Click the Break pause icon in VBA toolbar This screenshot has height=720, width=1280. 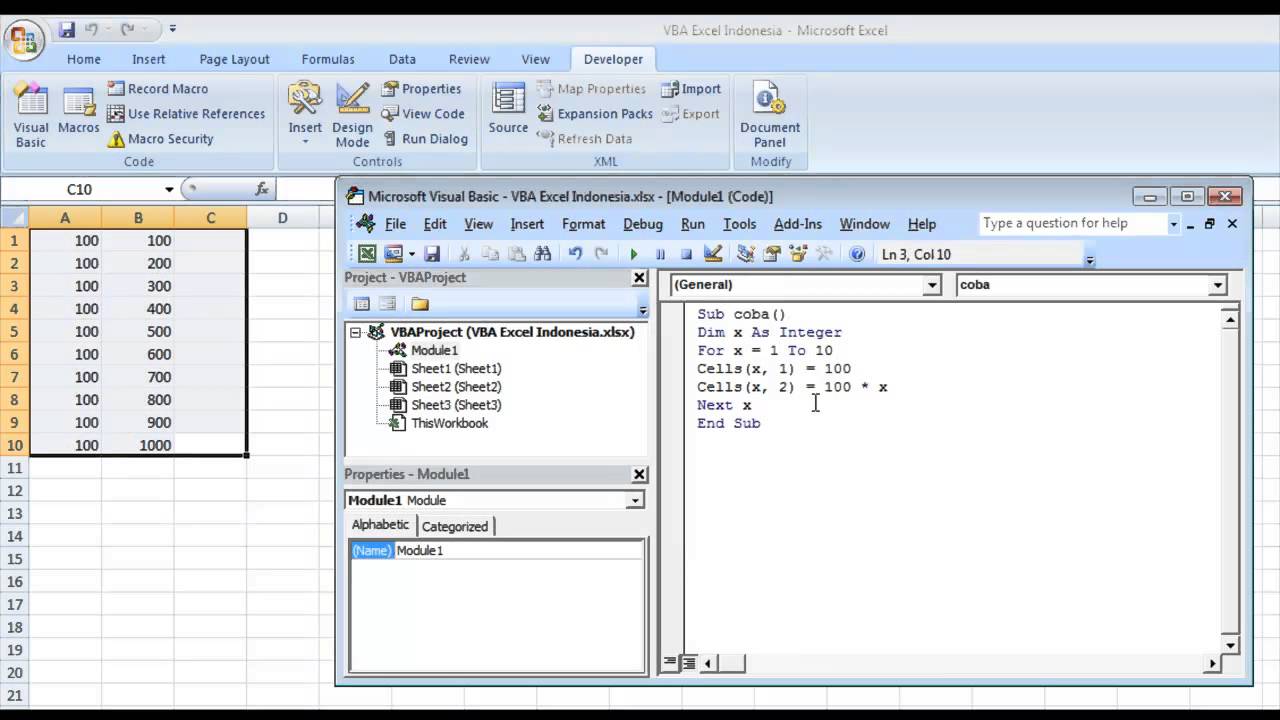tap(660, 254)
